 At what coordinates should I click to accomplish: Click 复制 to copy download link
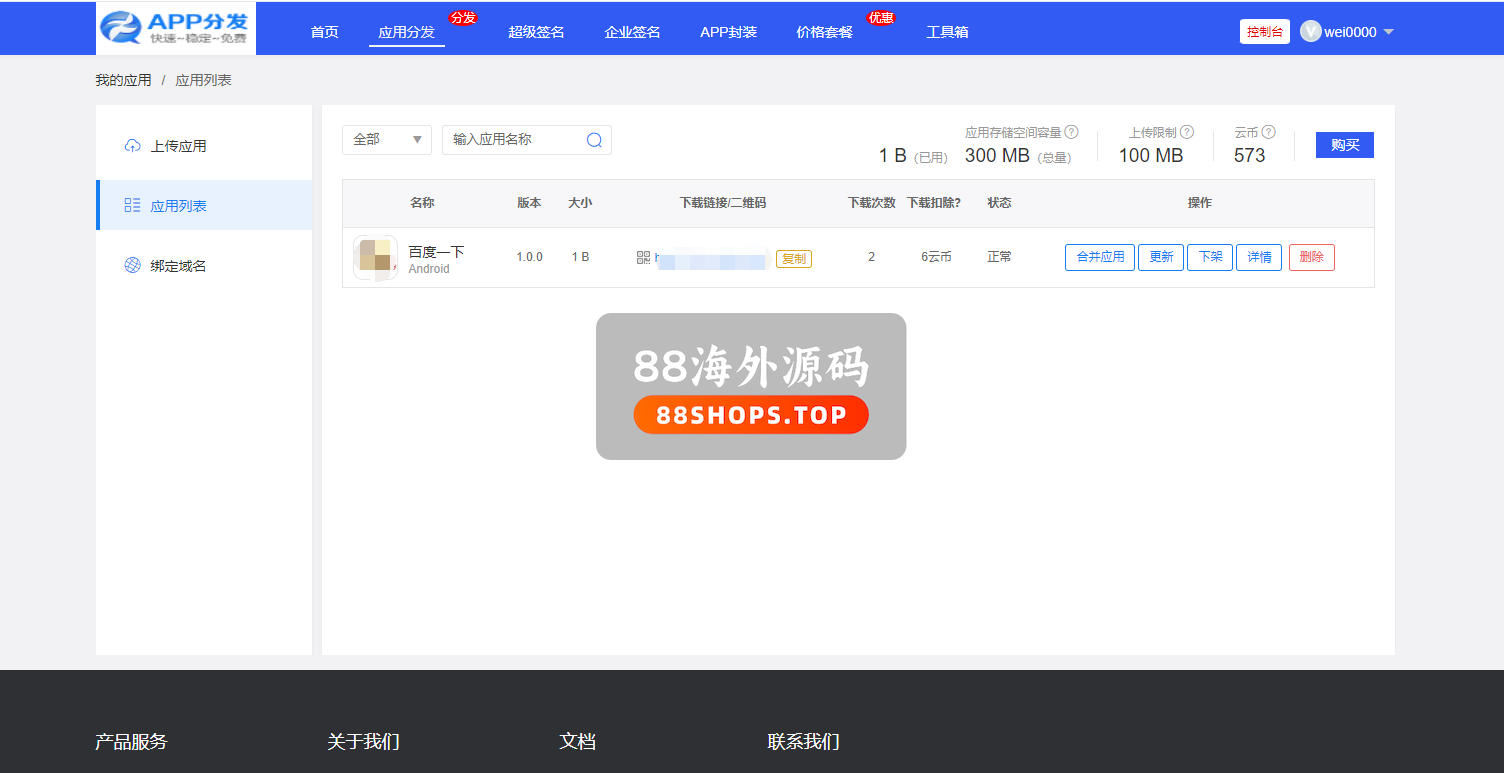tap(793, 258)
